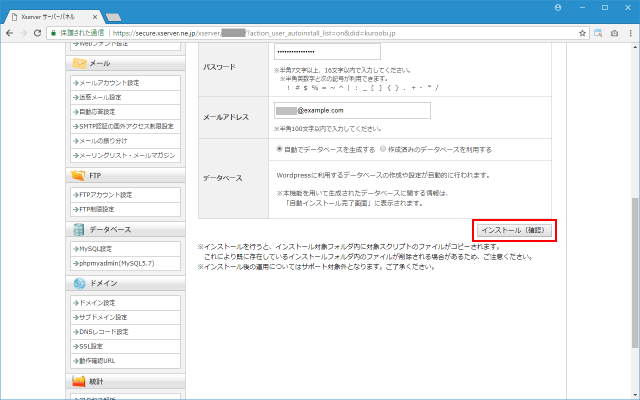Select Xserver サーバーパネル tab
This screenshot has height=400, width=640.
(x=52, y=17)
